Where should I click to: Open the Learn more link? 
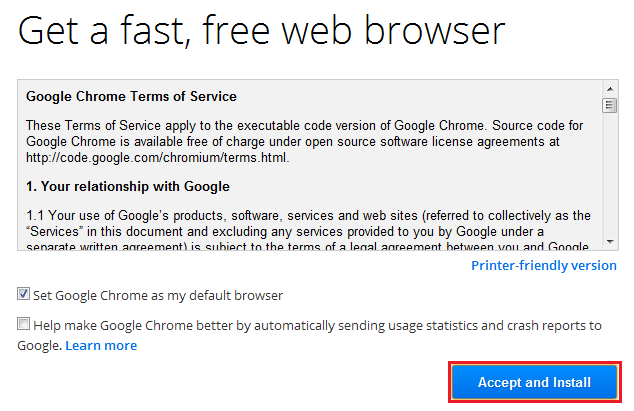(101, 345)
